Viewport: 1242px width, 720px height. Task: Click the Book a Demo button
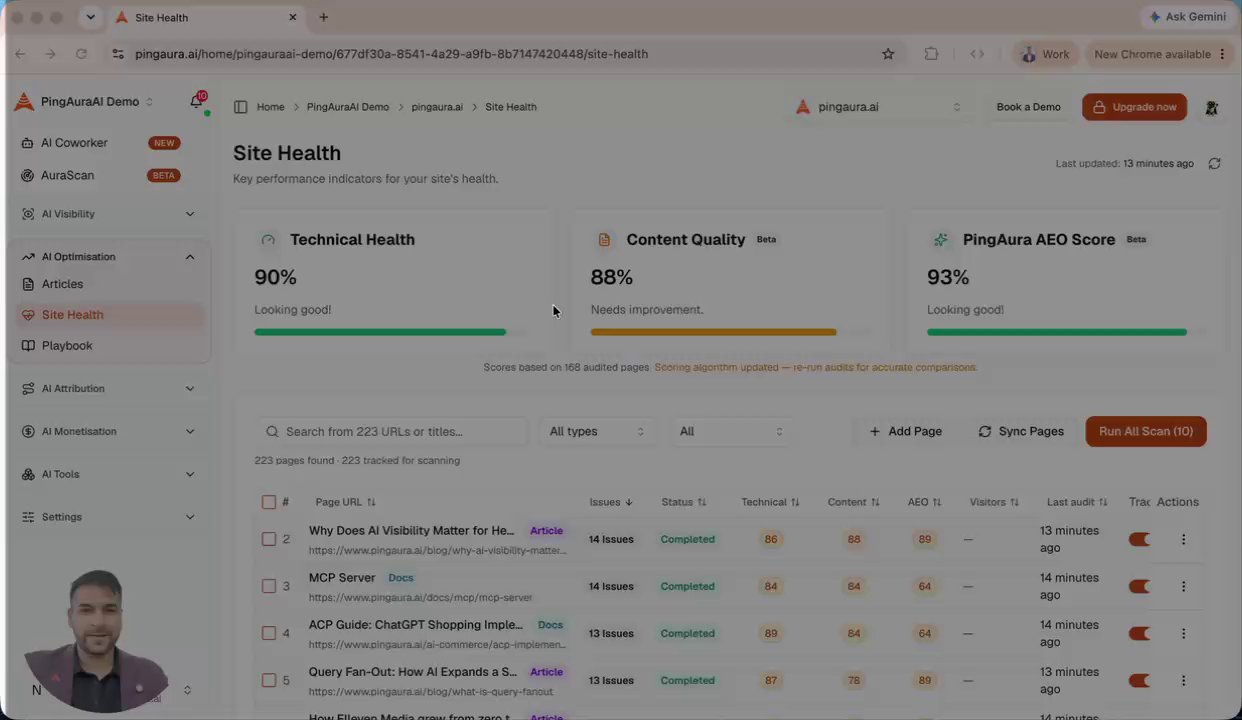[x=1028, y=107]
